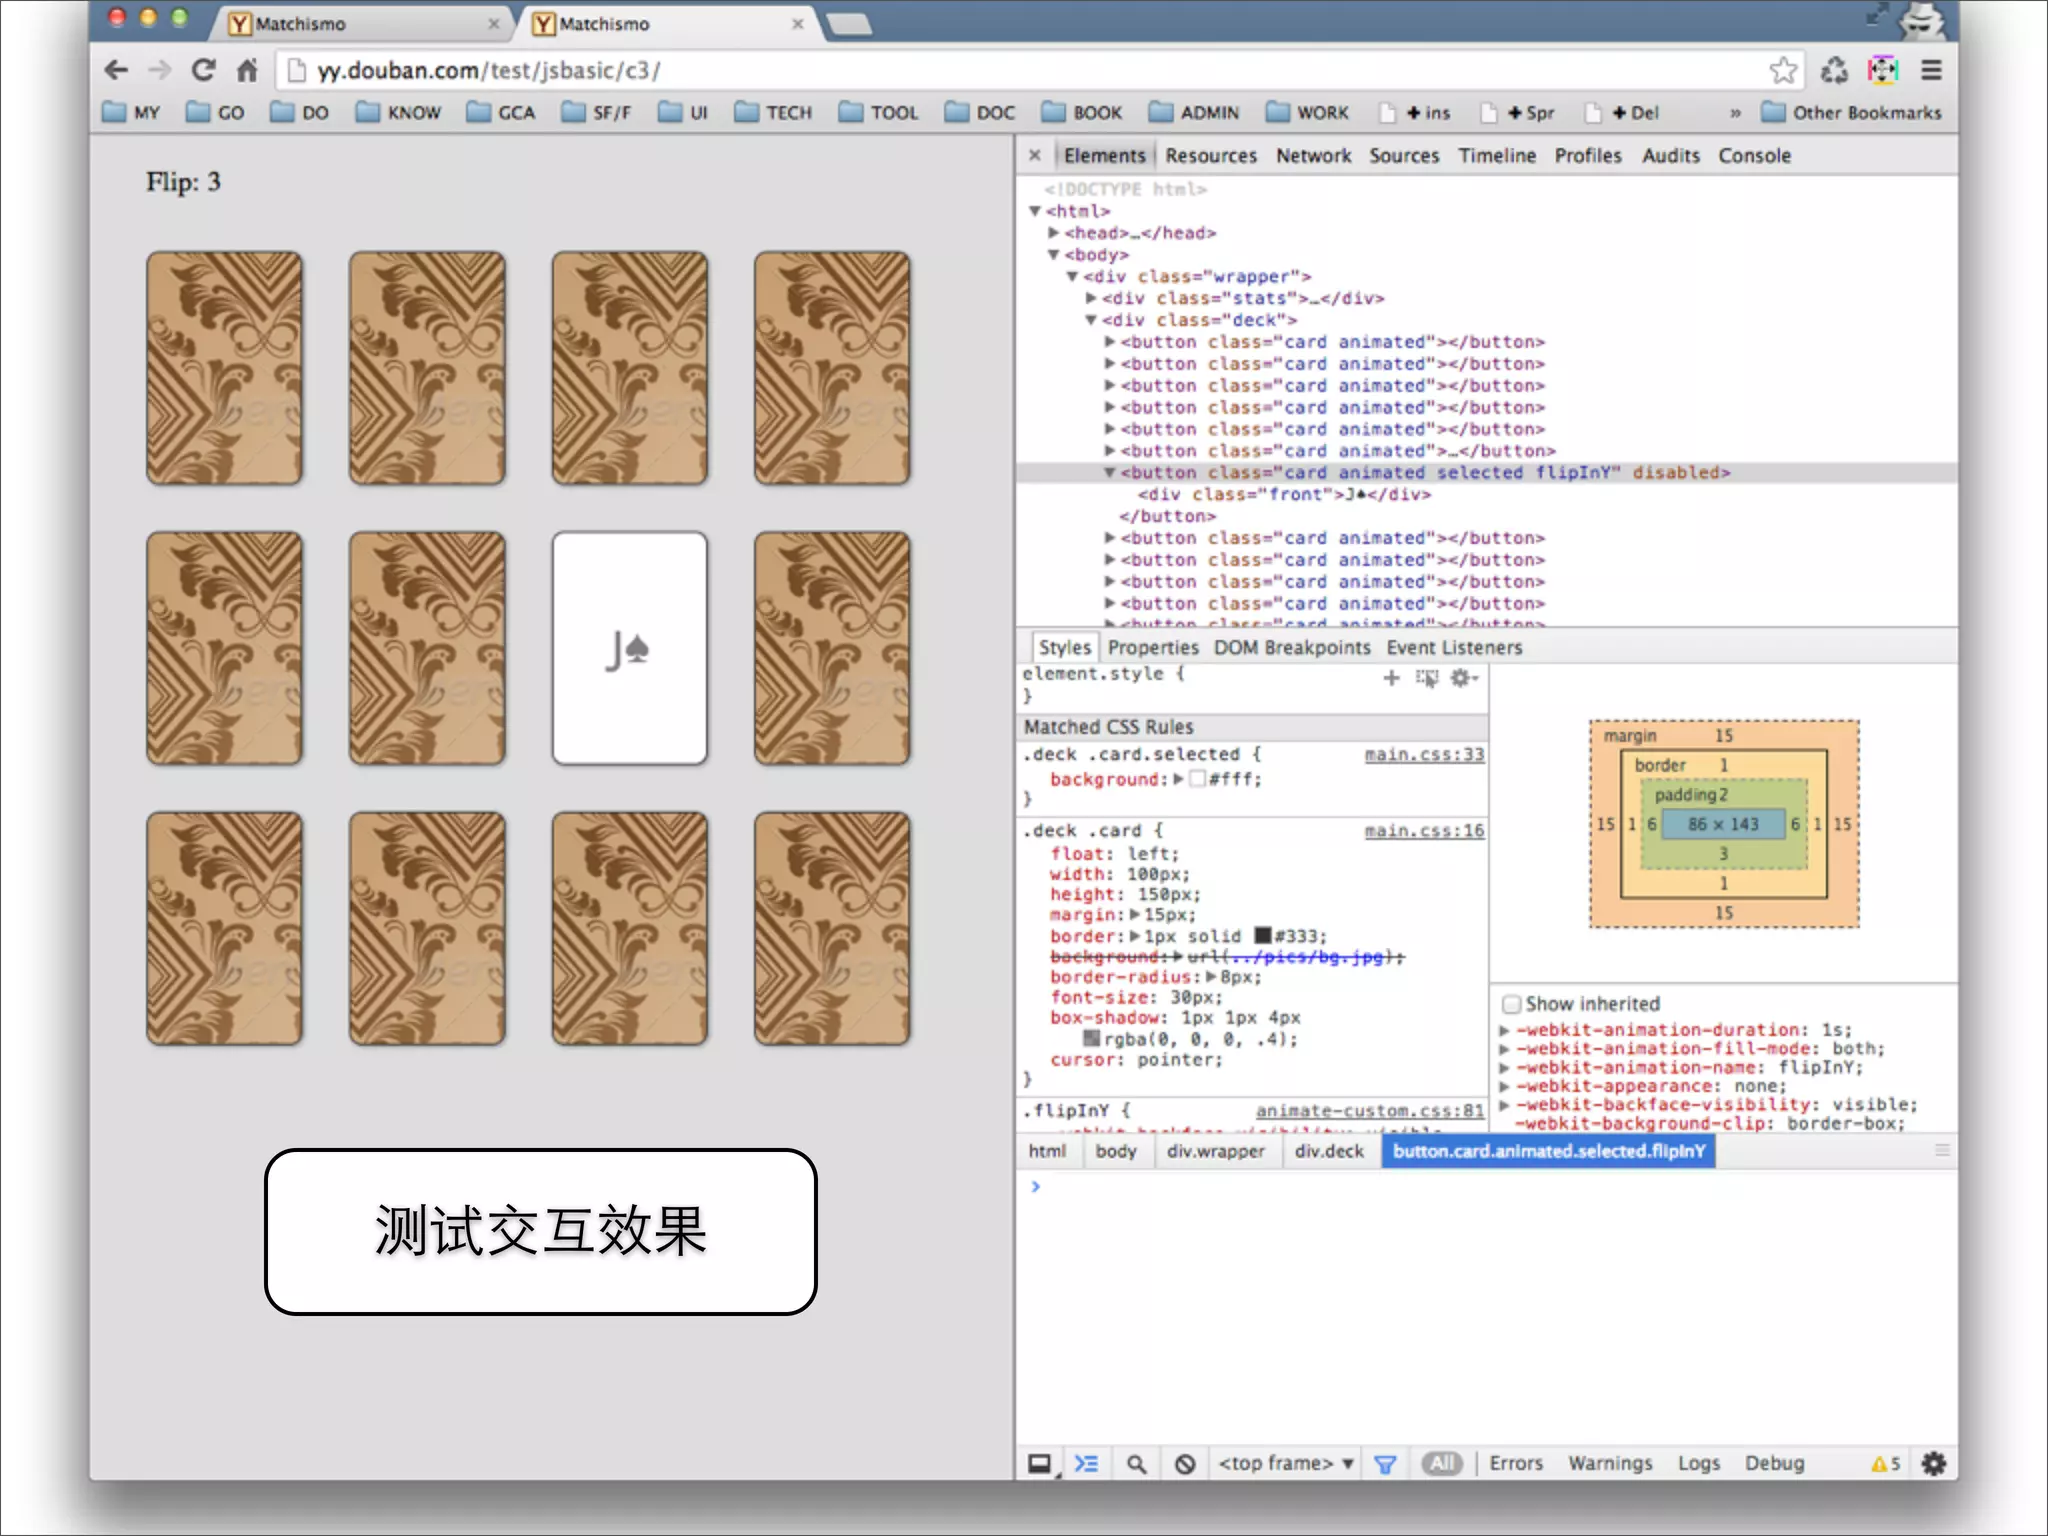This screenshot has width=2048, height=1536.
Task: Go to the browser home icon
Action: click(x=247, y=70)
